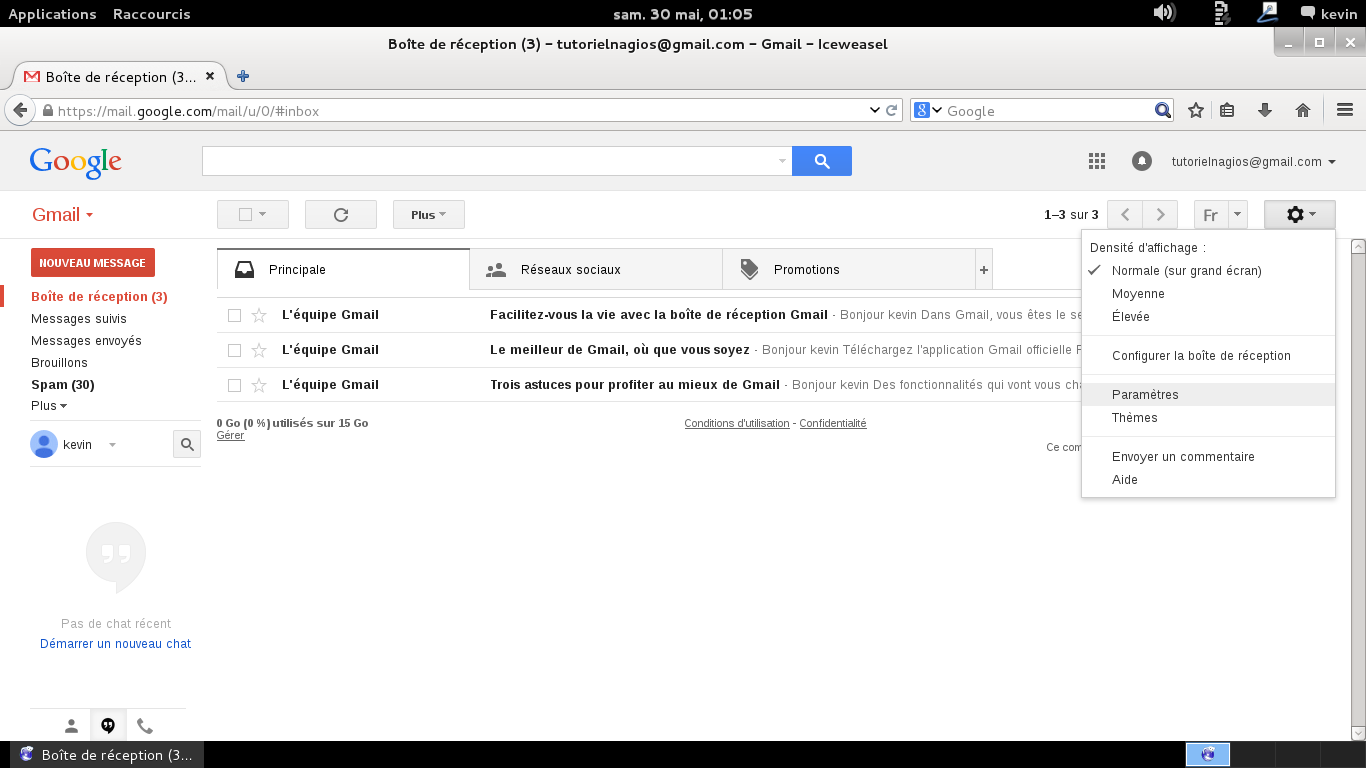Screen dimensions: 1366x768
Task: Open 'Boîte de réception (3)' folder
Action: point(99,297)
